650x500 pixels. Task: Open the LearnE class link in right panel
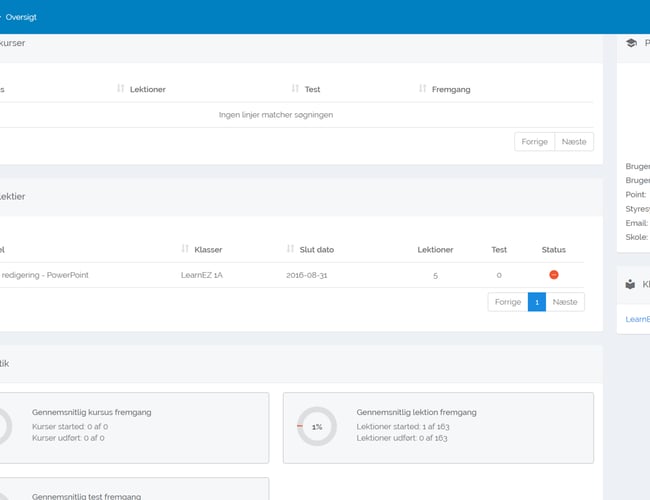pyautogui.click(x=637, y=319)
